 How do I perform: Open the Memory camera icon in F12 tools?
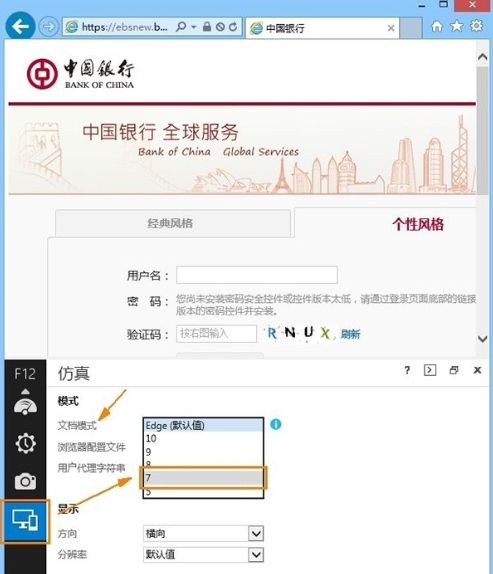[x=25, y=481]
